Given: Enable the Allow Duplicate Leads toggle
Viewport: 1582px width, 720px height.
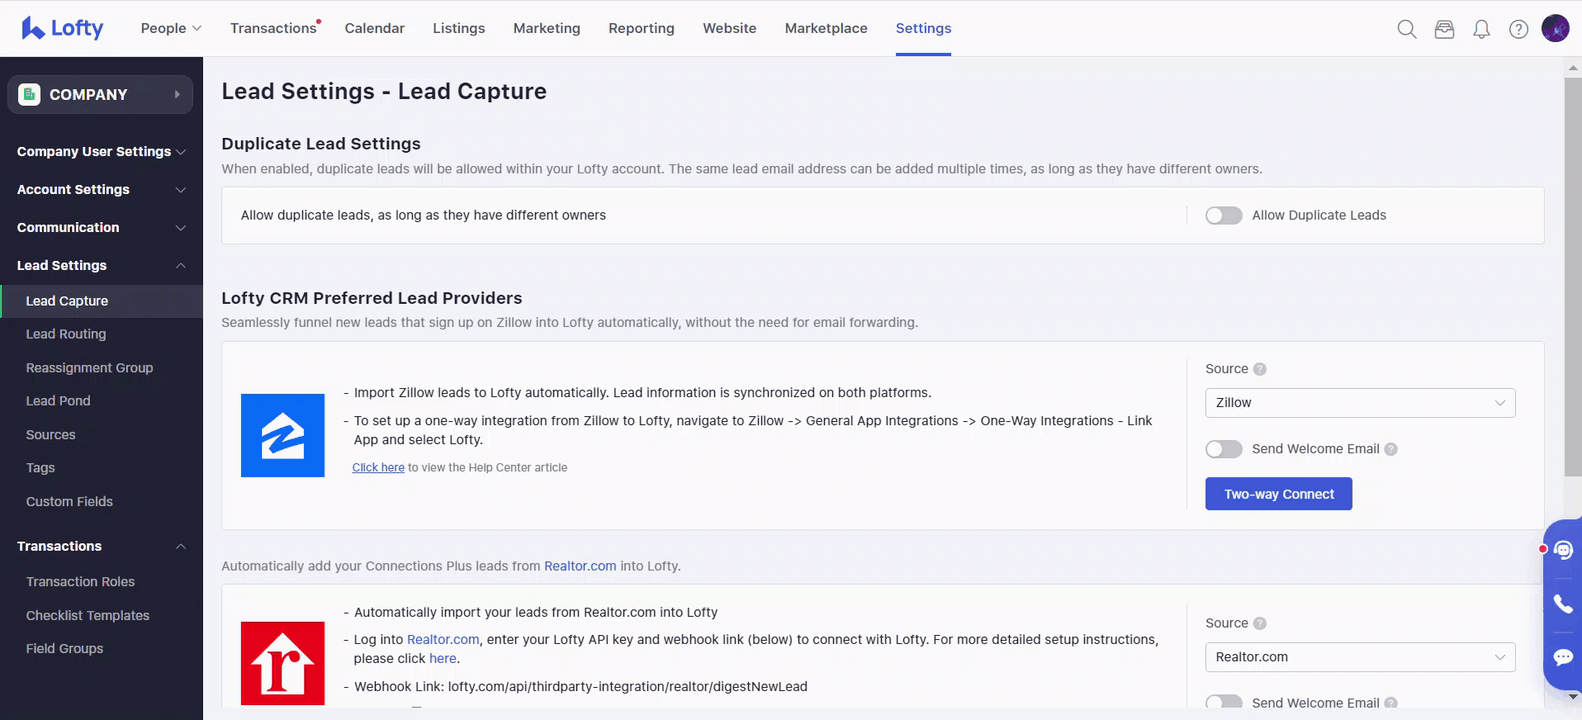Looking at the screenshot, I should coord(1223,215).
